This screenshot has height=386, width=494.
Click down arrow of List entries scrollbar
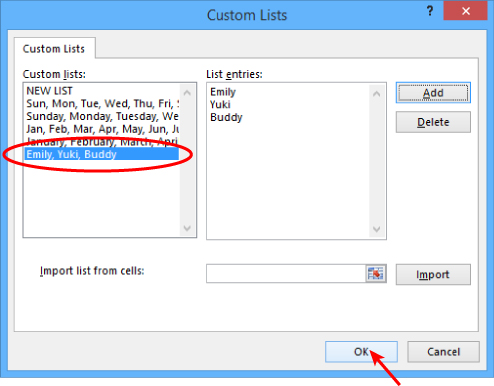click(377, 229)
